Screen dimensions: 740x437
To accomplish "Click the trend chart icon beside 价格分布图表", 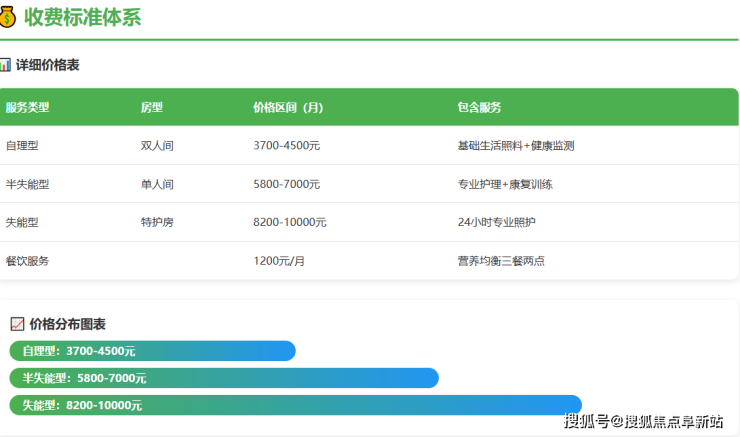I will (x=17, y=324).
